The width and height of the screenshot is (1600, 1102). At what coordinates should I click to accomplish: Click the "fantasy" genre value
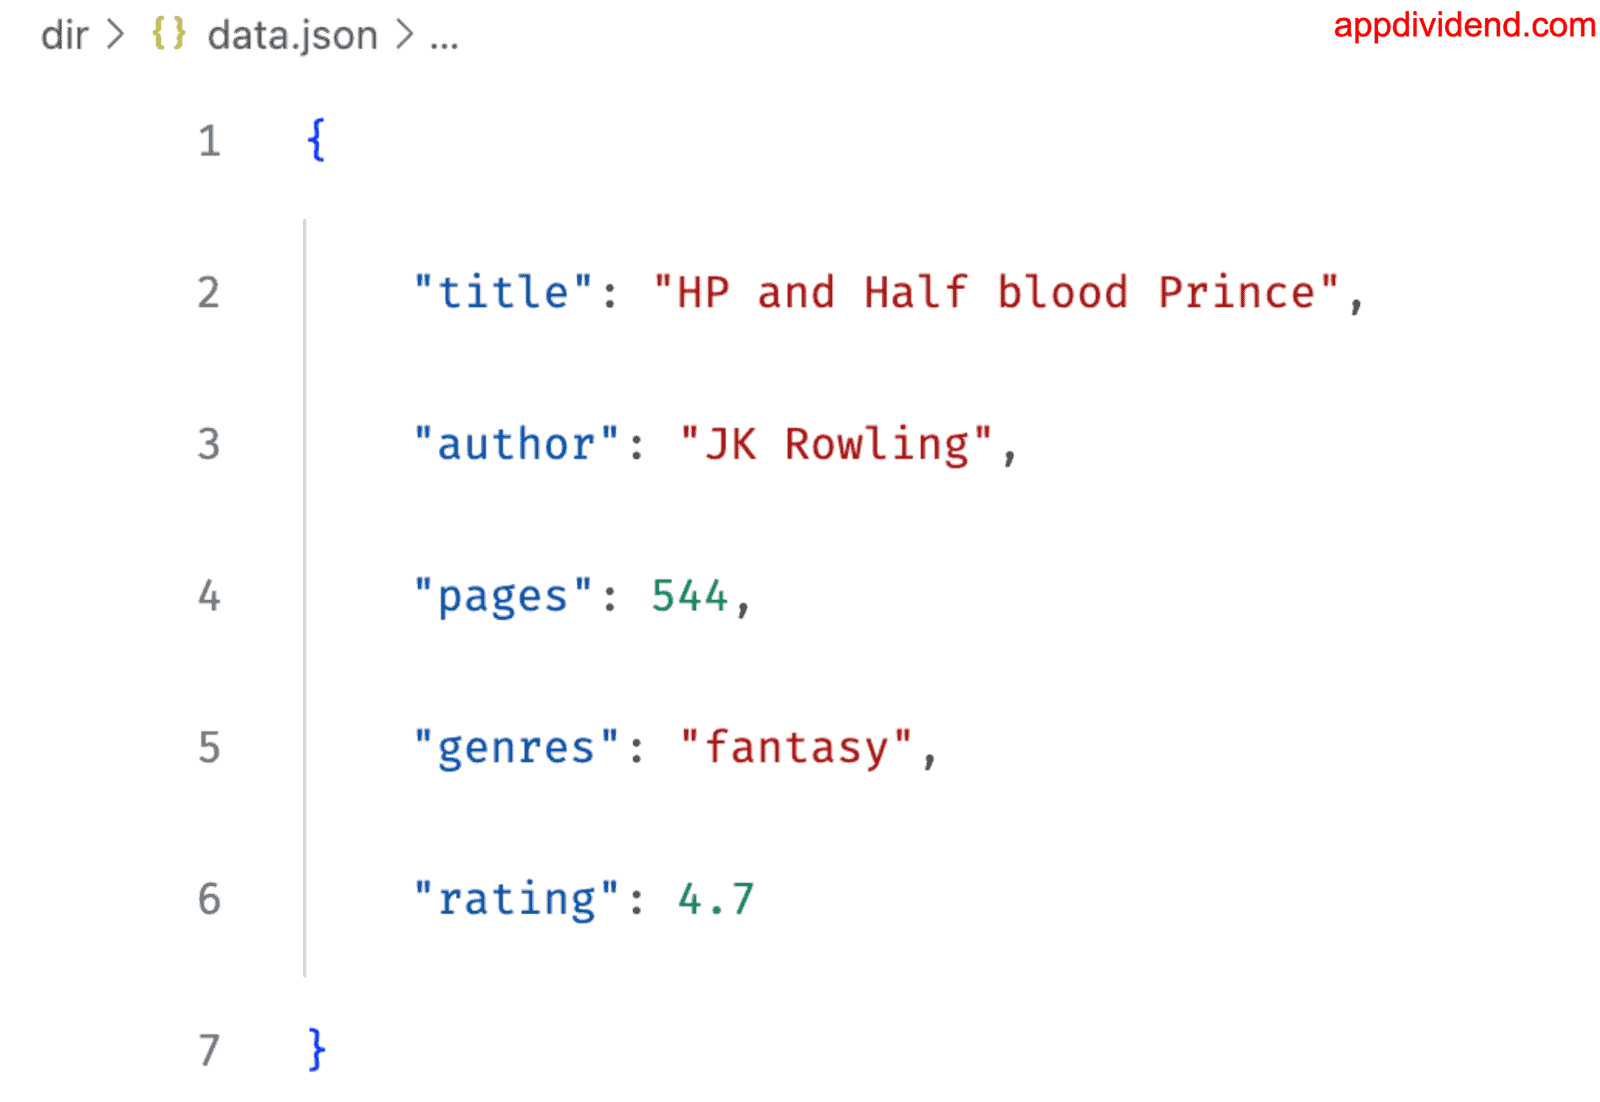click(796, 748)
